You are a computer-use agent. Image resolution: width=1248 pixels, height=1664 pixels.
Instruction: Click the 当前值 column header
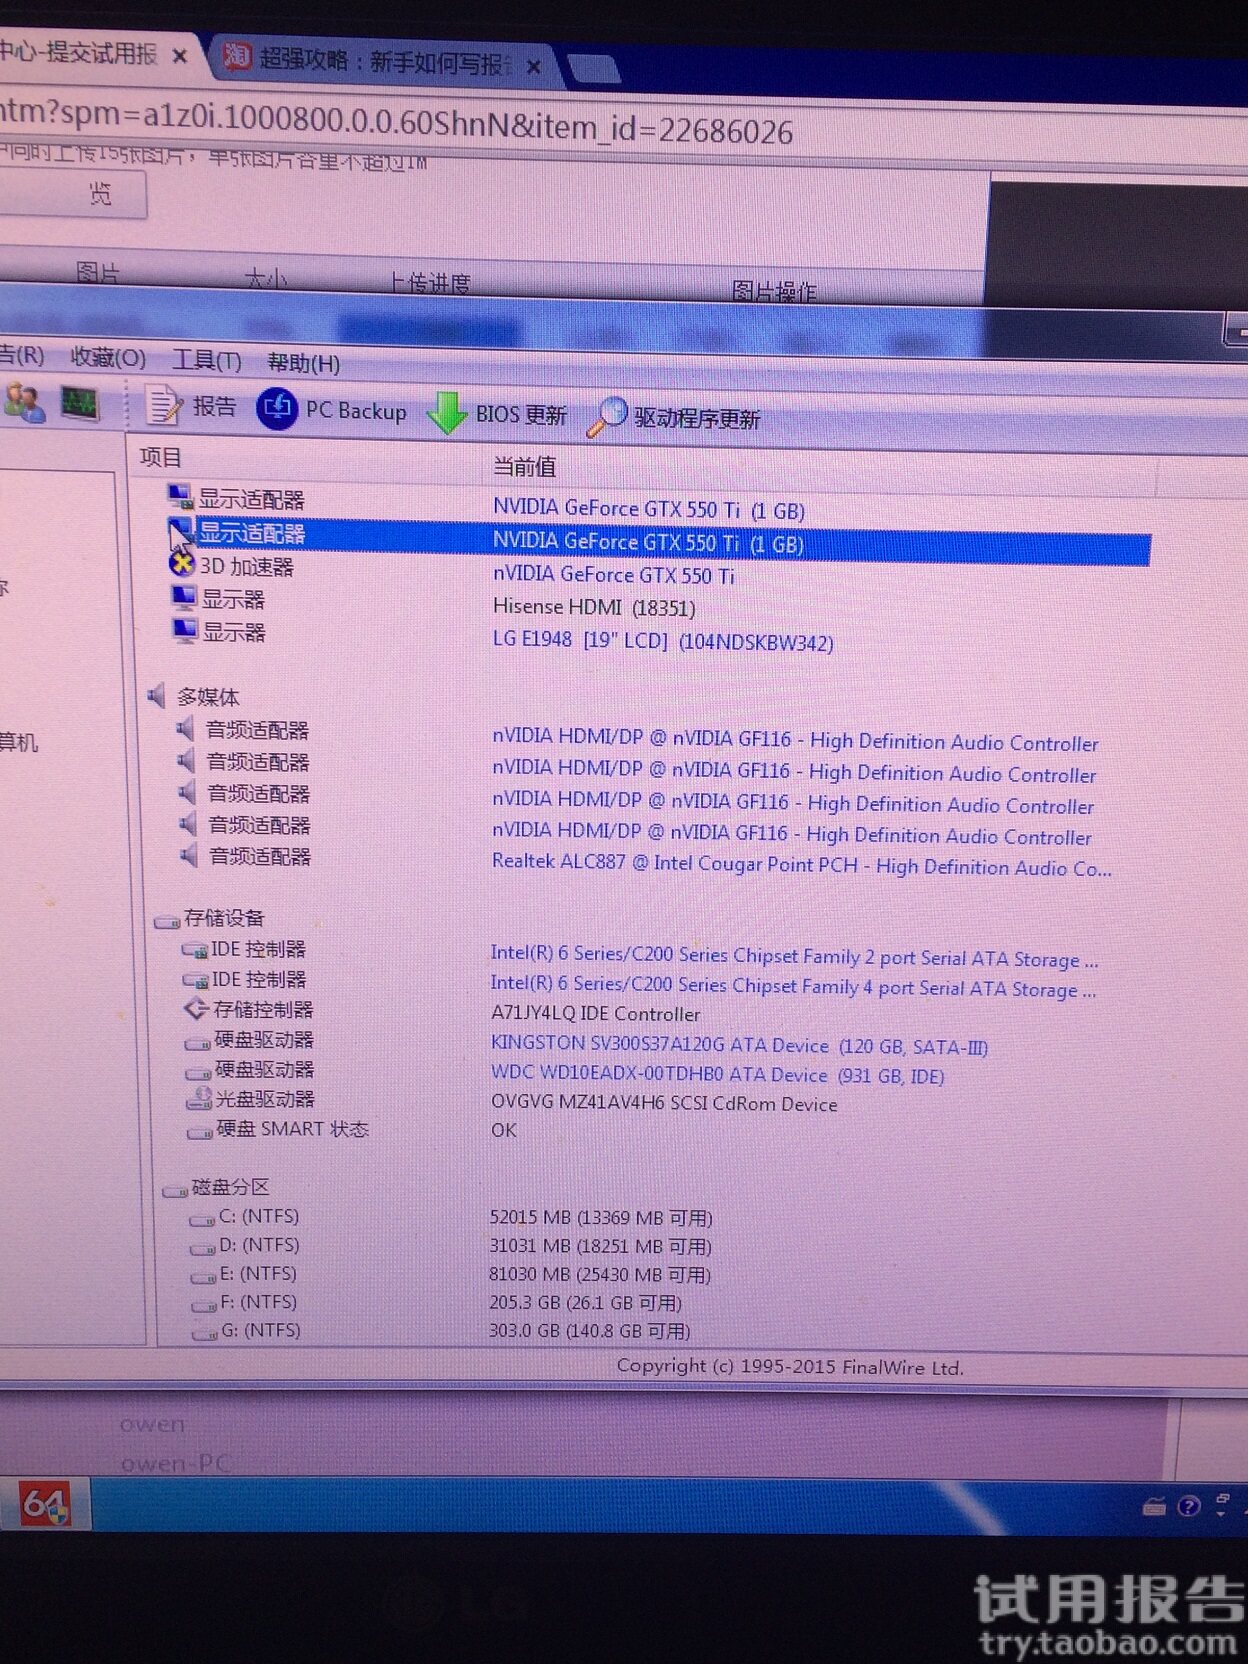524,465
